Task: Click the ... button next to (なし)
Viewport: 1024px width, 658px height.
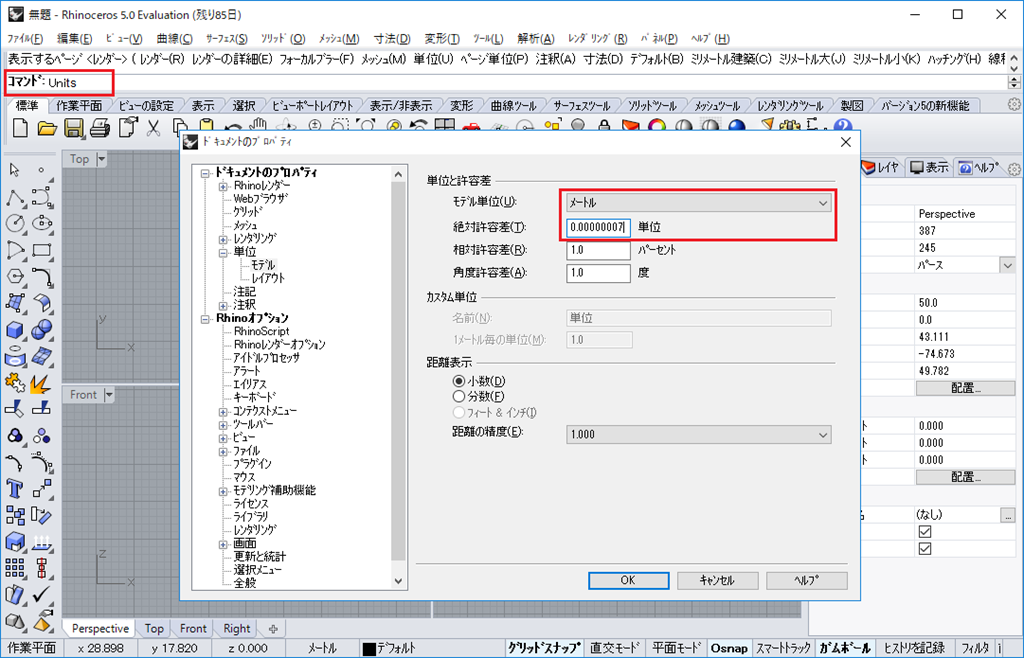Action: (1008, 514)
